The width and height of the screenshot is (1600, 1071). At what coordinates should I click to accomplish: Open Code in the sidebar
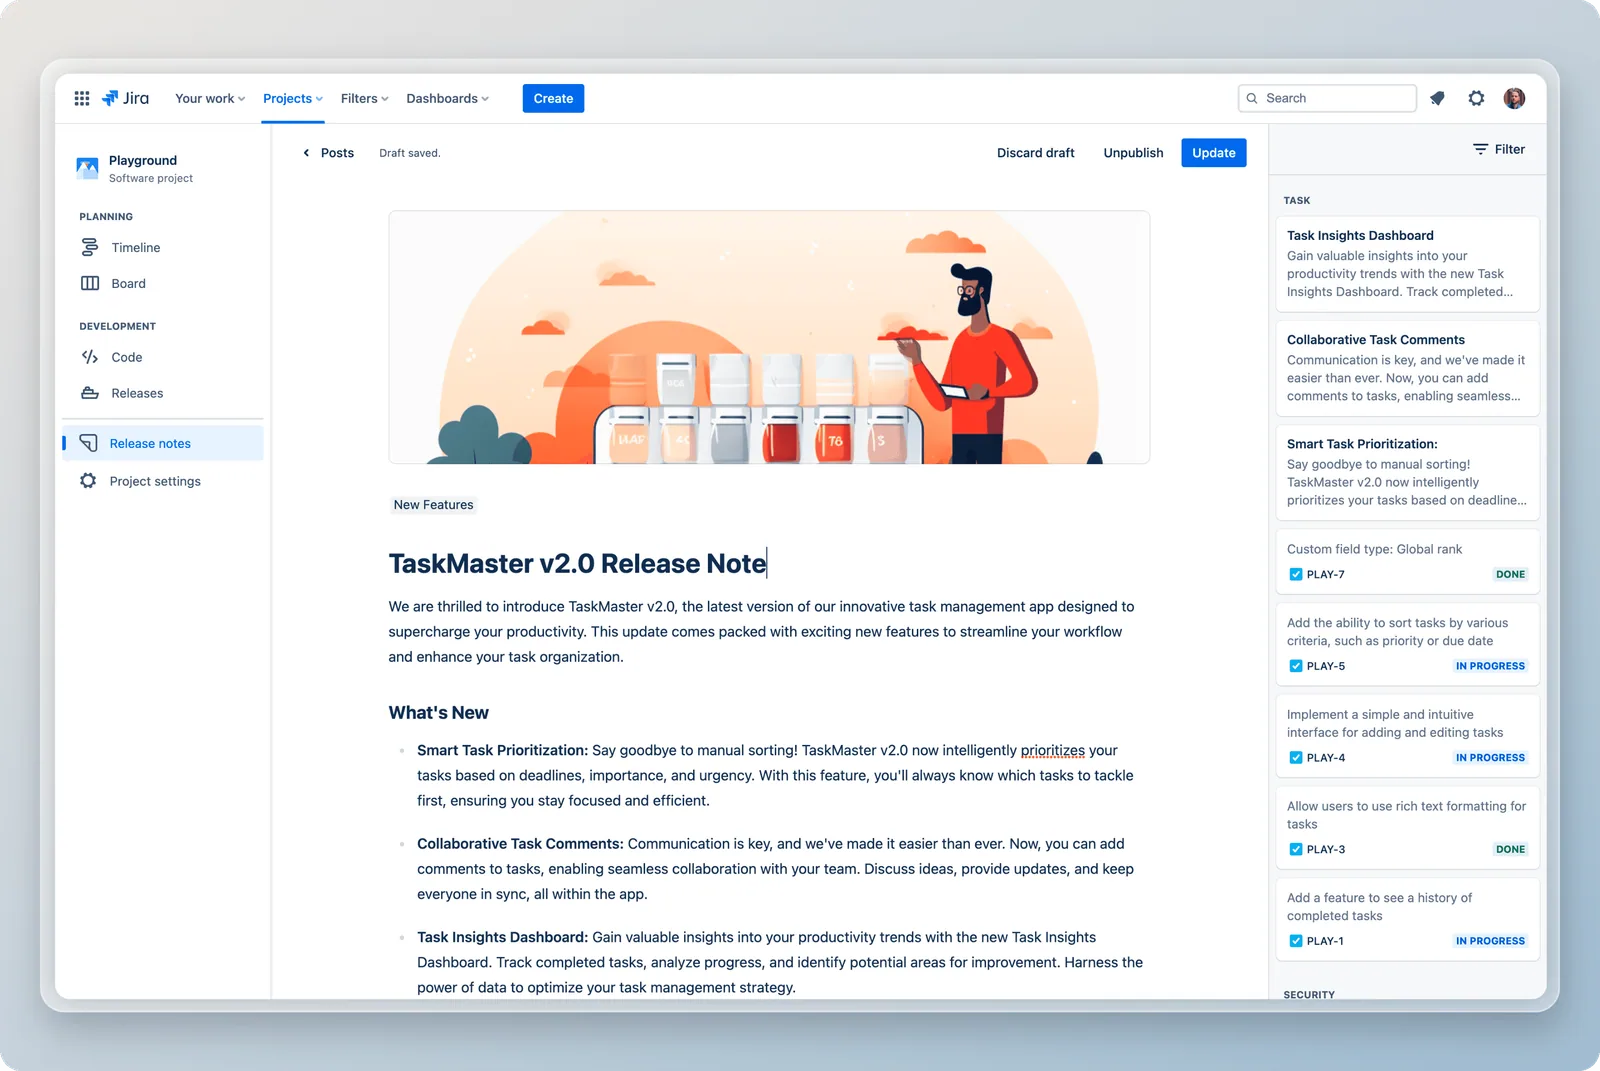pyautogui.click(x=163, y=357)
